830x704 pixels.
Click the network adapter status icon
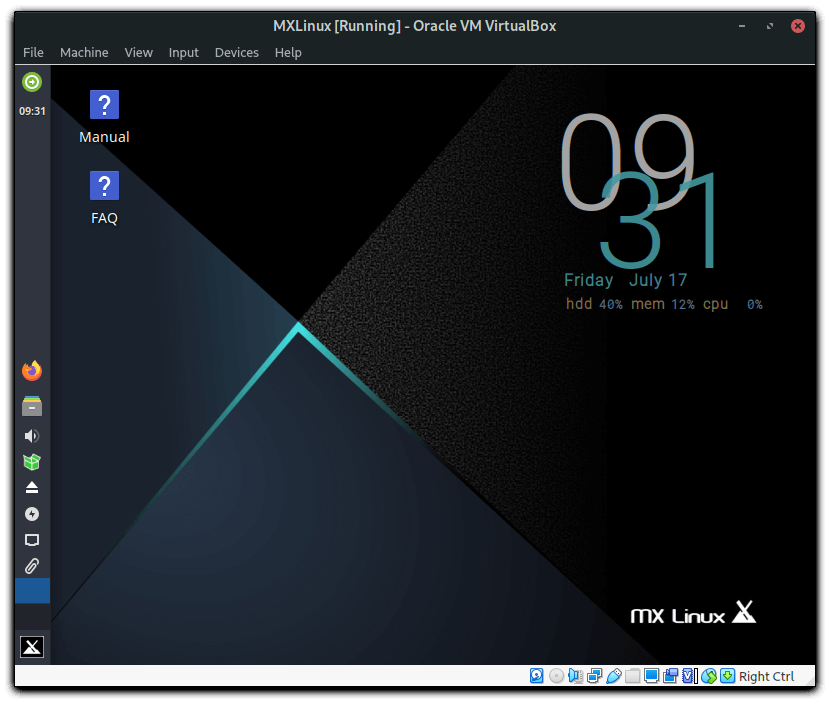pos(594,676)
